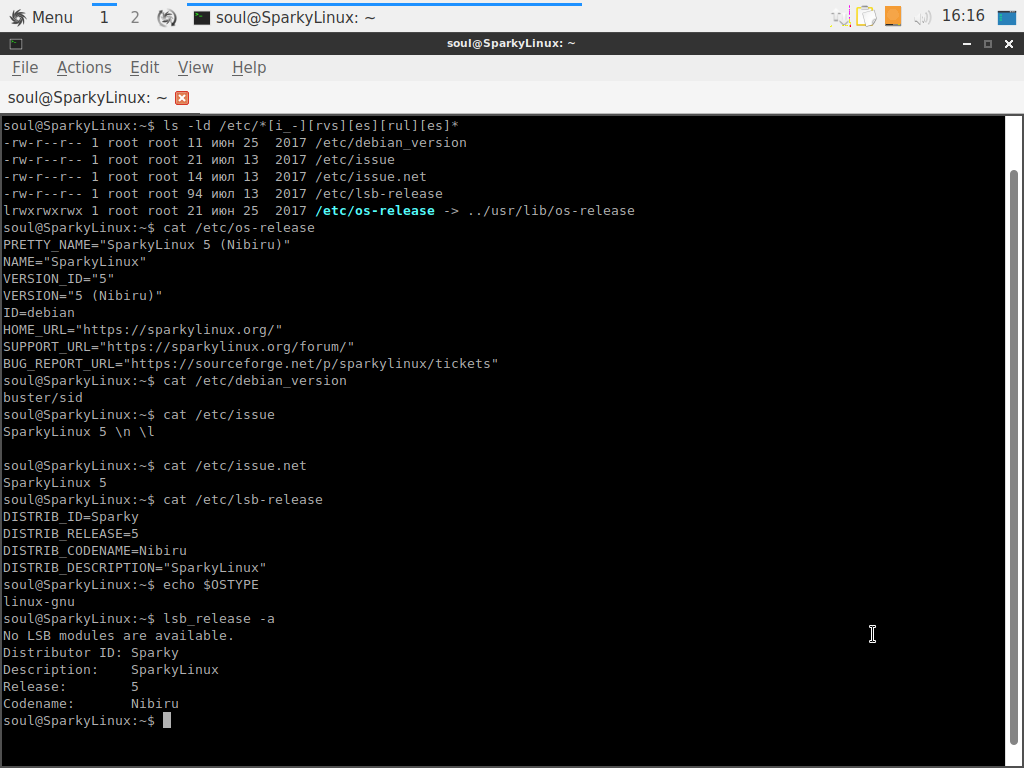The image size is (1024, 768).
Task: Click the PRETTY_NAME line in output
Action: click(x=147, y=245)
